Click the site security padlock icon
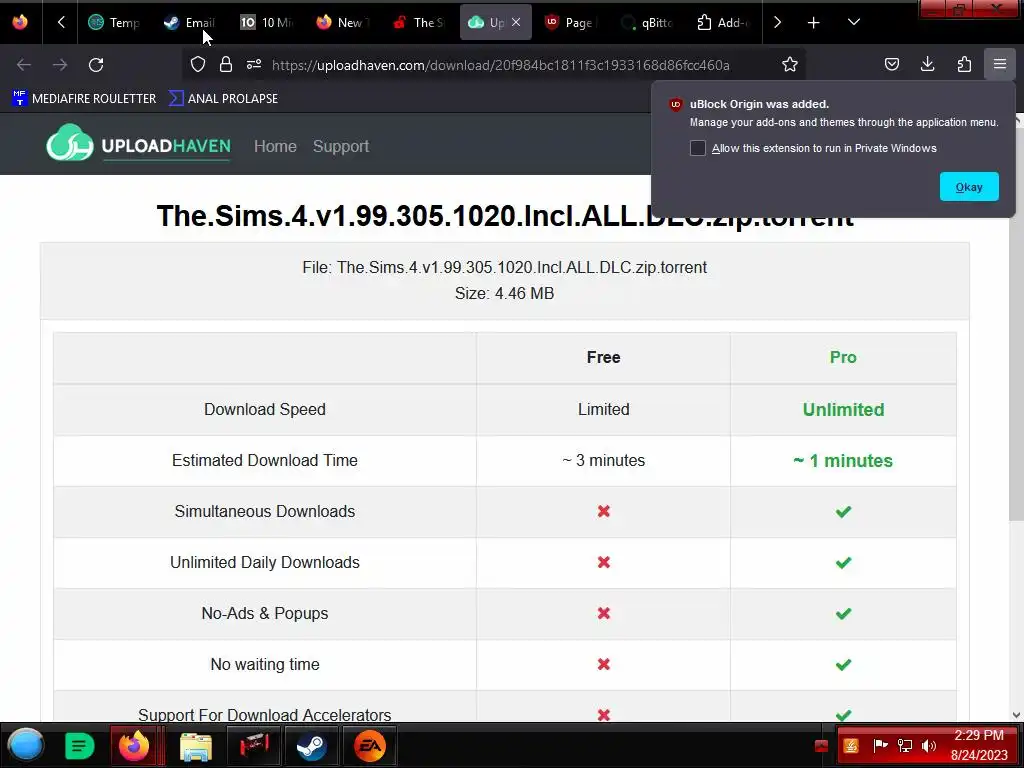The width and height of the screenshot is (1024, 768). (226, 64)
